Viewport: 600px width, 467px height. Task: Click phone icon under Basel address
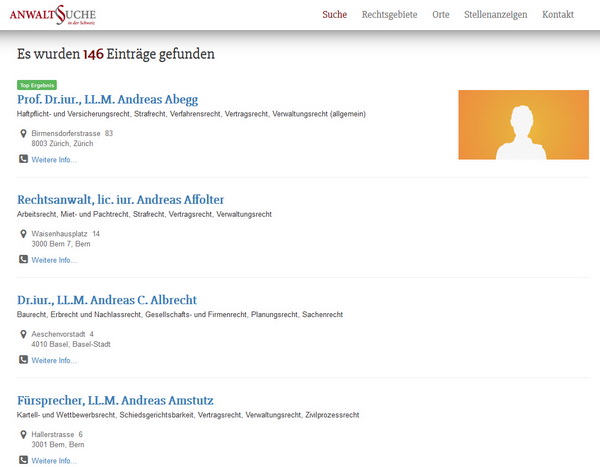[x=23, y=359]
